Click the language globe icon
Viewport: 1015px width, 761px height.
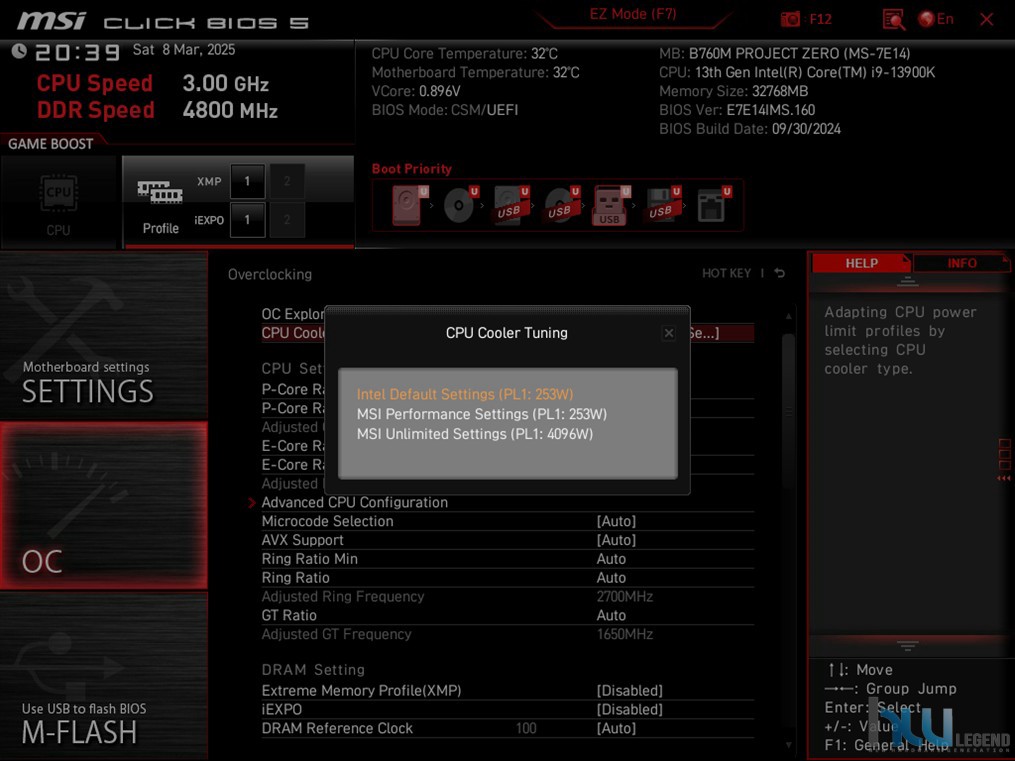click(x=926, y=19)
